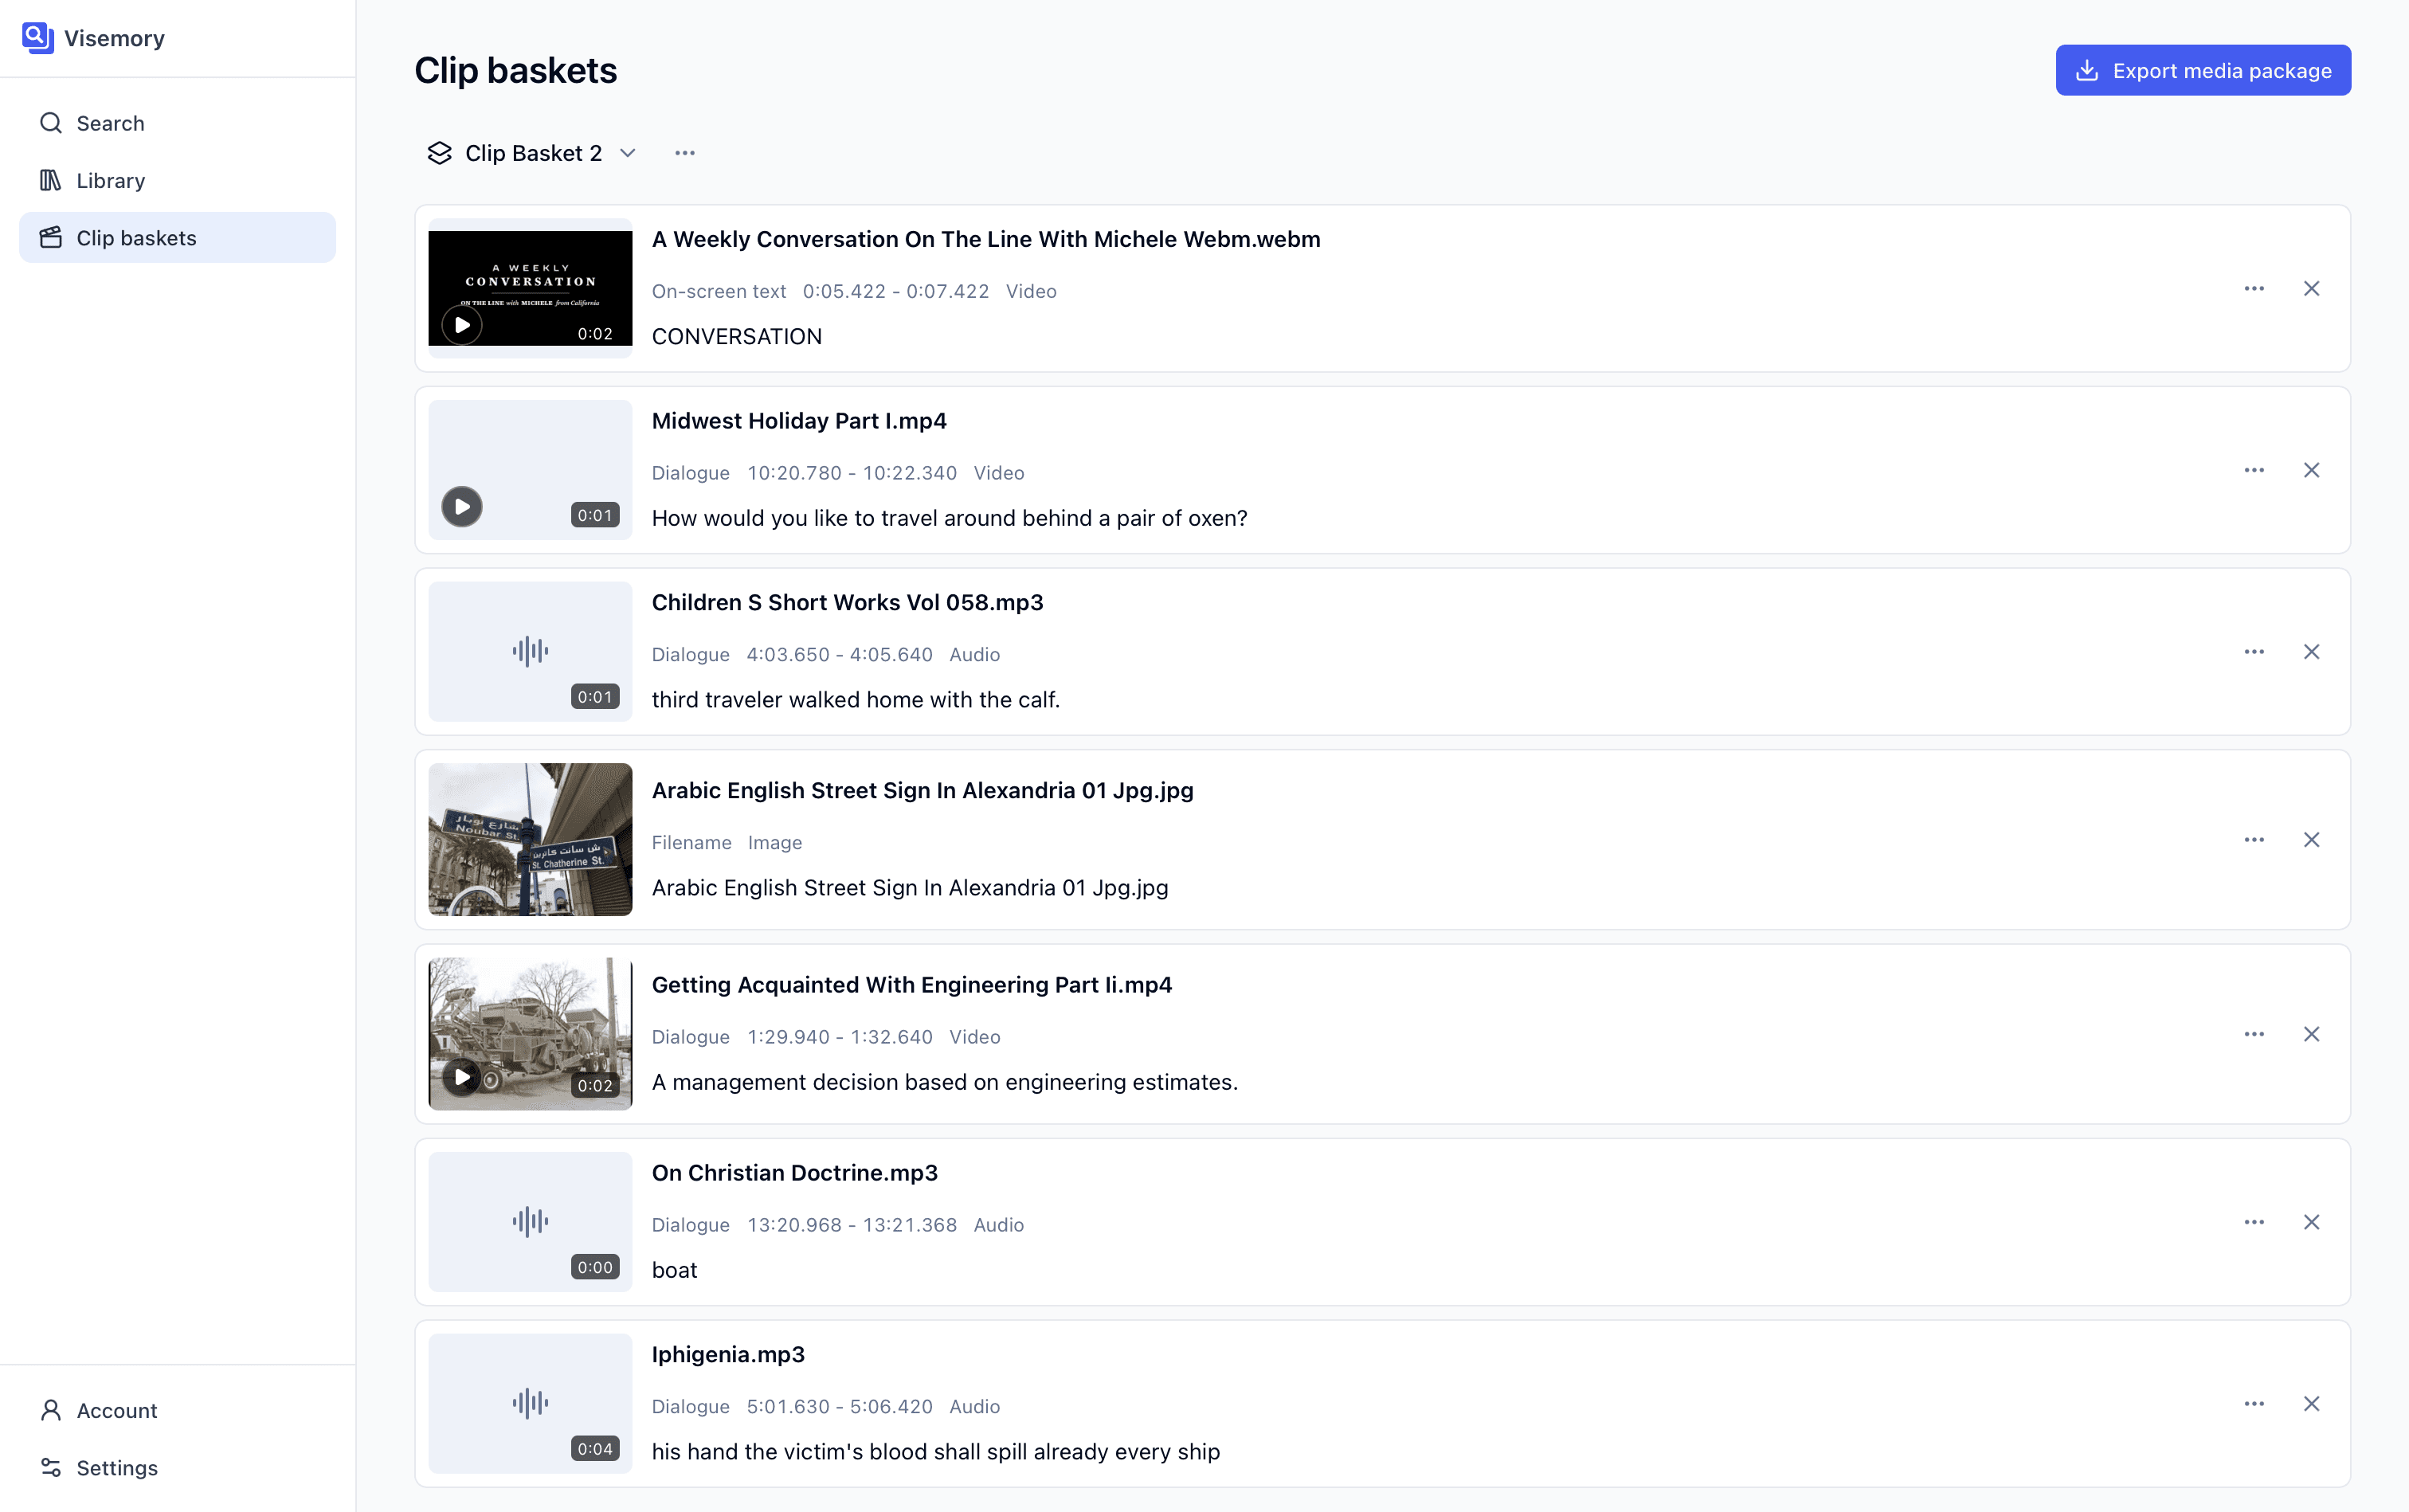This screenshot has height=1512, width=2409.
Task: Click Export media package button
Action: [x=2203, y=71]
